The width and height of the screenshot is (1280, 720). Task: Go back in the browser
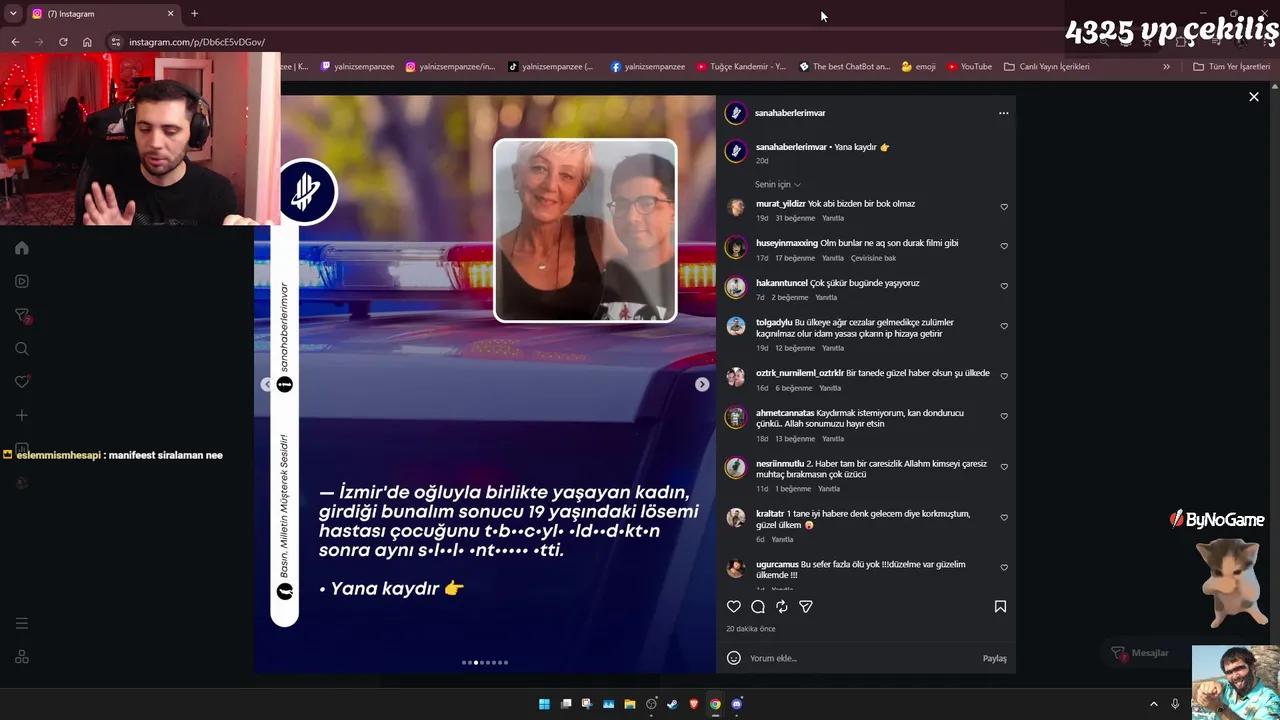coord(15,42)
